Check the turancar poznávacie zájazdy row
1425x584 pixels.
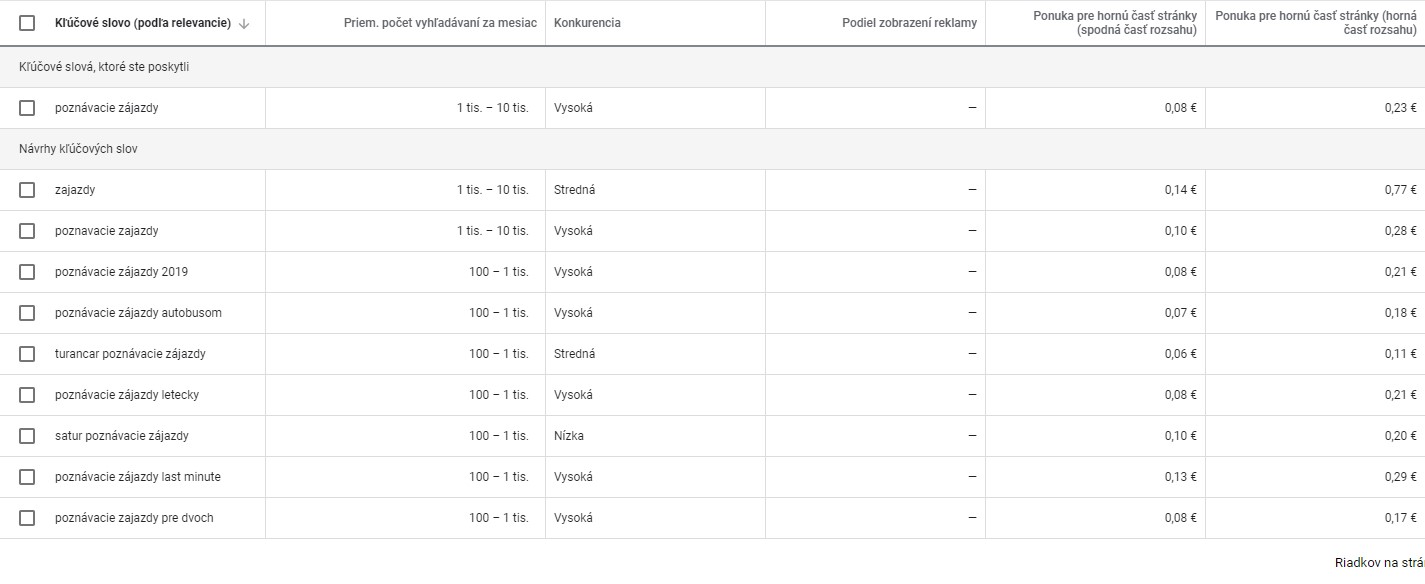[27, 354]
